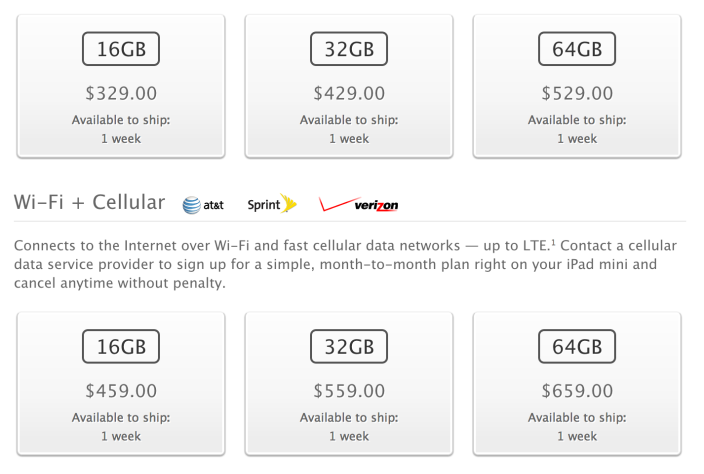The height and width of the screenshot is (474, 704).
Task: Click the Verizon carrier logo
Action: pyautogui.click(x=359, y=205)
